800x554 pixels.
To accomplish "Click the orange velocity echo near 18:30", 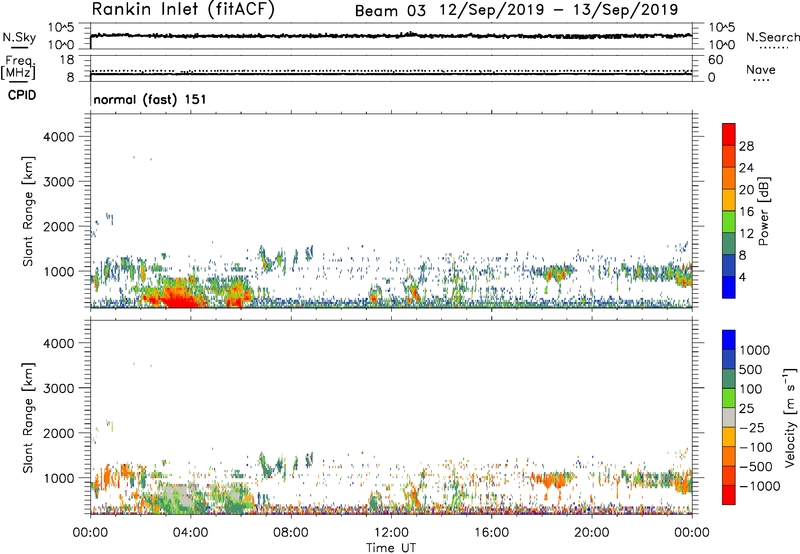I will 552,480.
